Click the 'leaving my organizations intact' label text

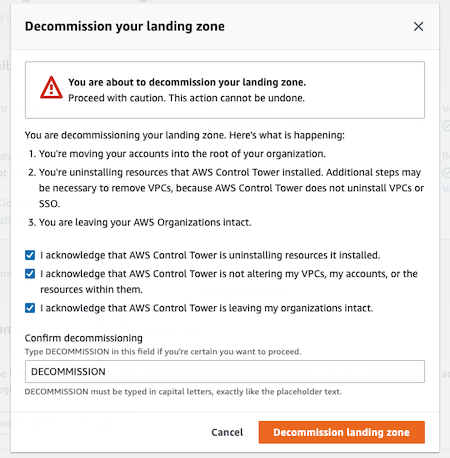click(x=206, y=308)
